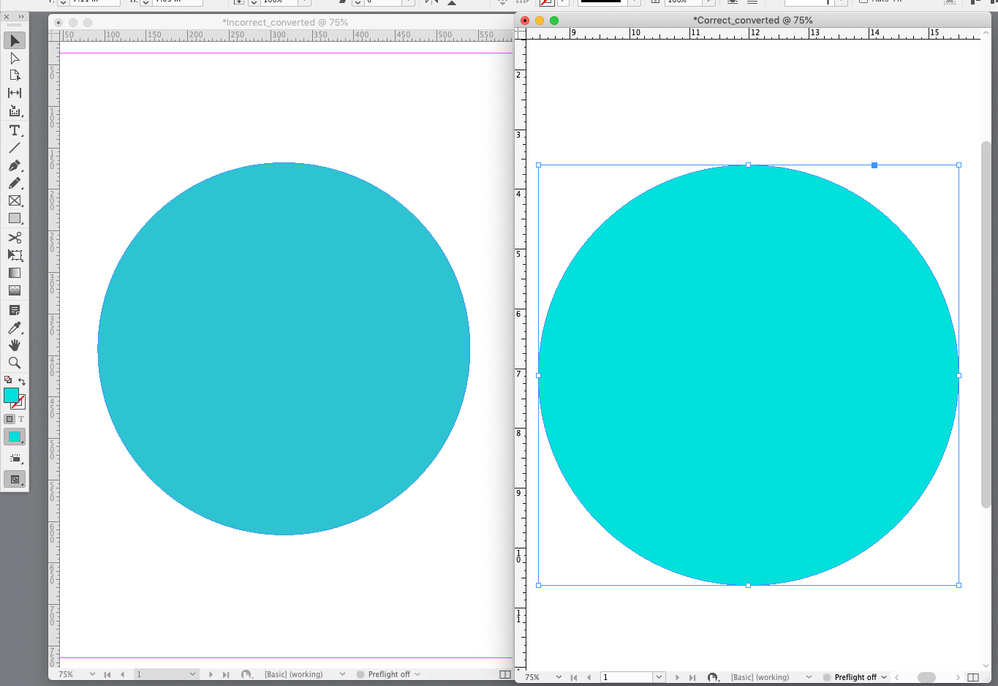Click the bright cyan circle in Correct_converted
The height and width of the screenshot is (686, 998).
point(748,375)
